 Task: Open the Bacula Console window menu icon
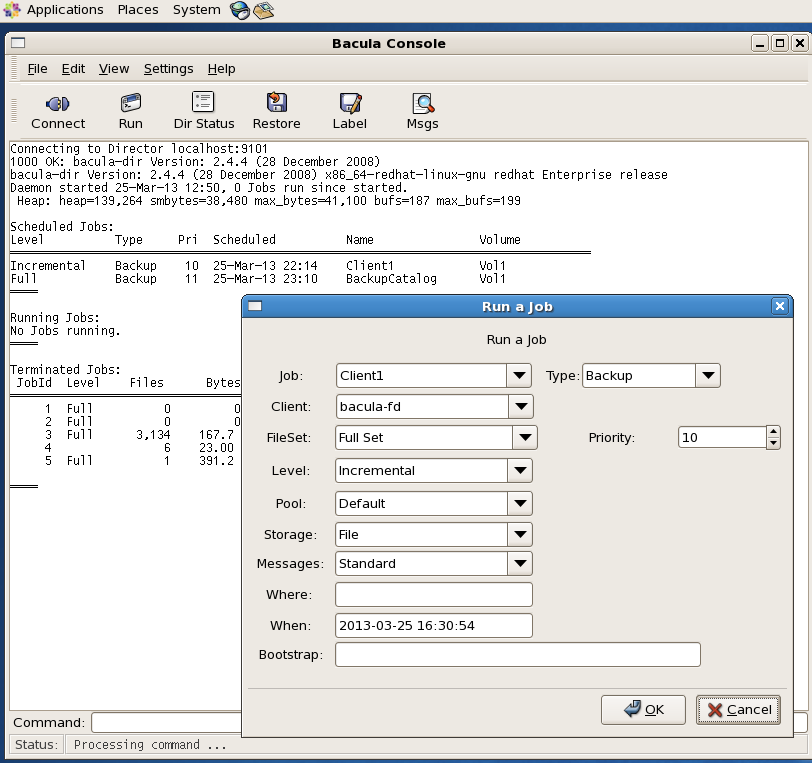18,43
